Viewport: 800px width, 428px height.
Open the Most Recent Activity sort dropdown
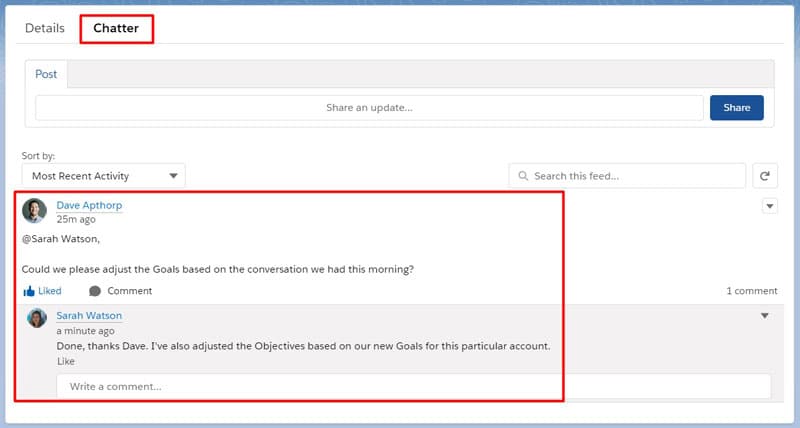click(x=103, y=176)
